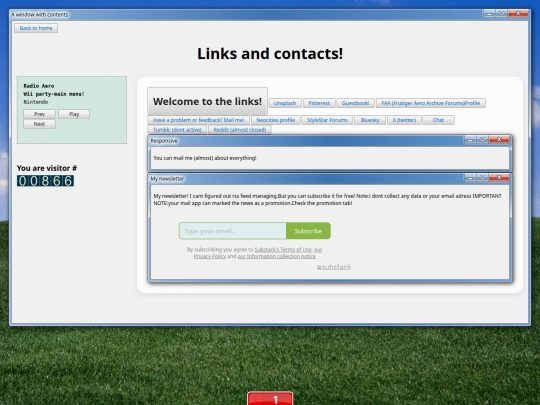Viewport: 540px width, 405px height.
Task: Play the Radio Aero track
Action: pyautogui.click(x=74, y=114)
